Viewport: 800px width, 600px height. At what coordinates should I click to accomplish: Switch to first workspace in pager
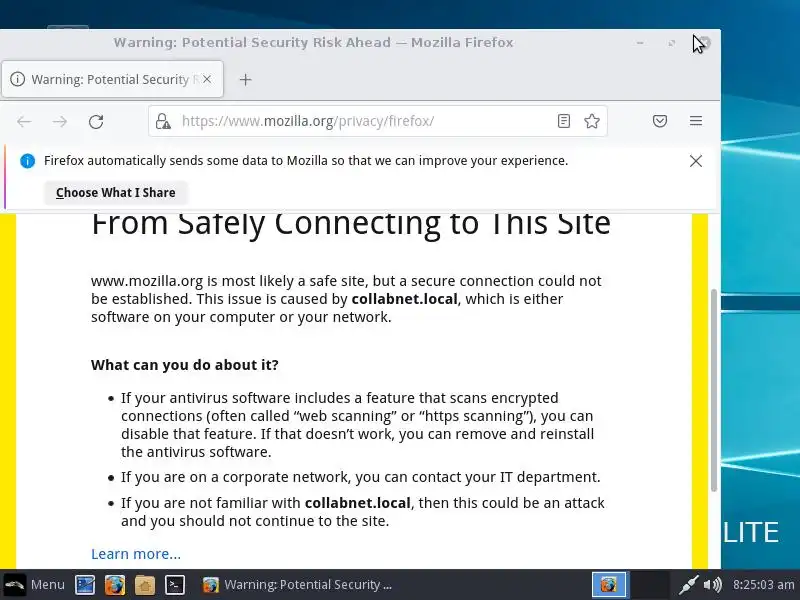(x=609, y=585)
